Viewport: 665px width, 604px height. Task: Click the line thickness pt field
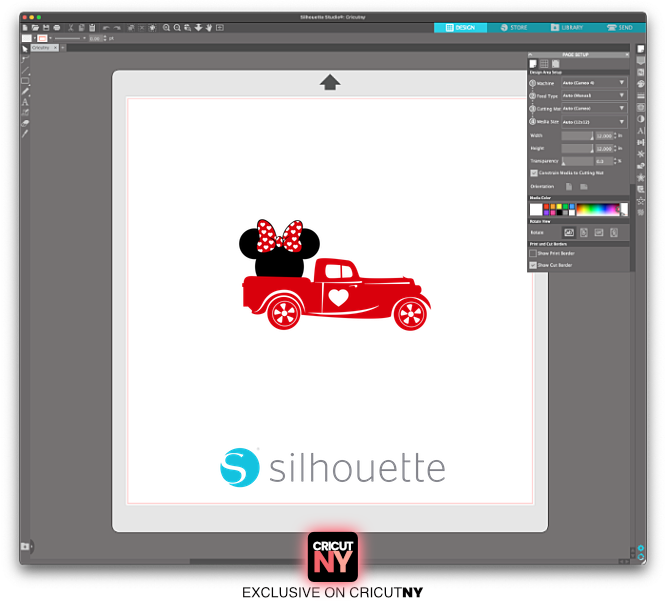[x=95, y=39]
